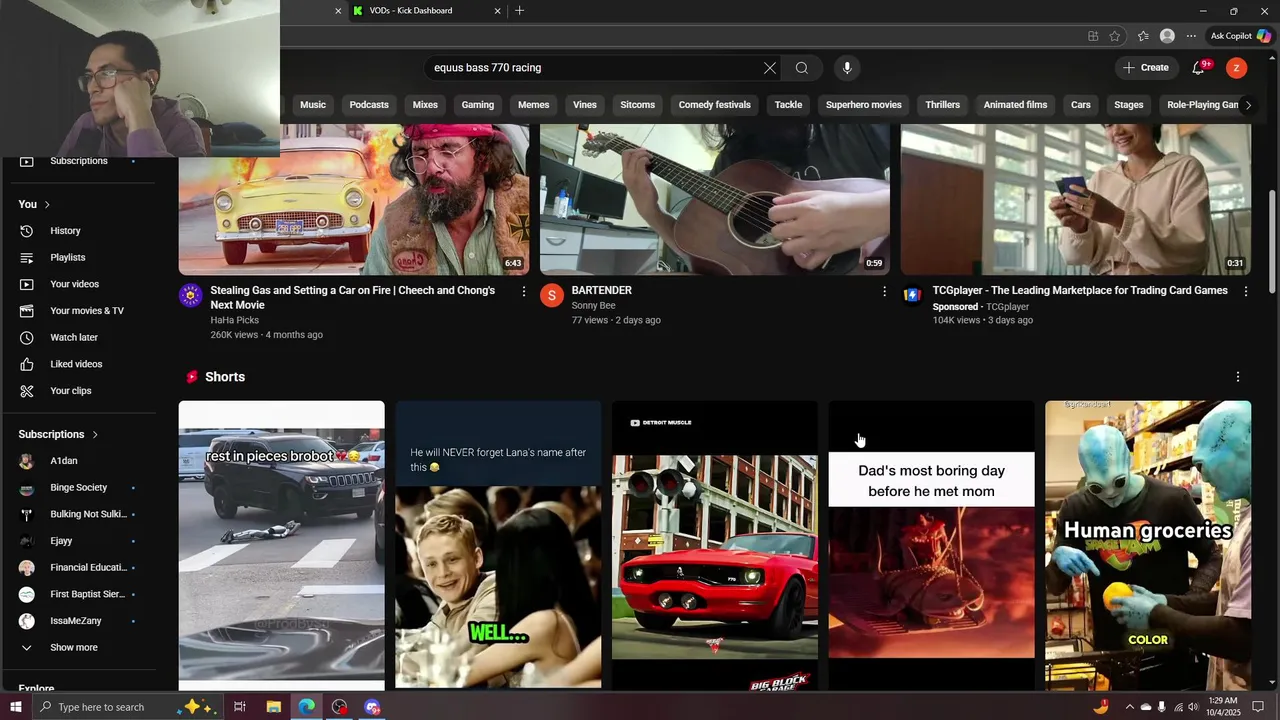Add page to favorites star icon
This screenshot has width=1280, height=720.
pos(1115,36)
